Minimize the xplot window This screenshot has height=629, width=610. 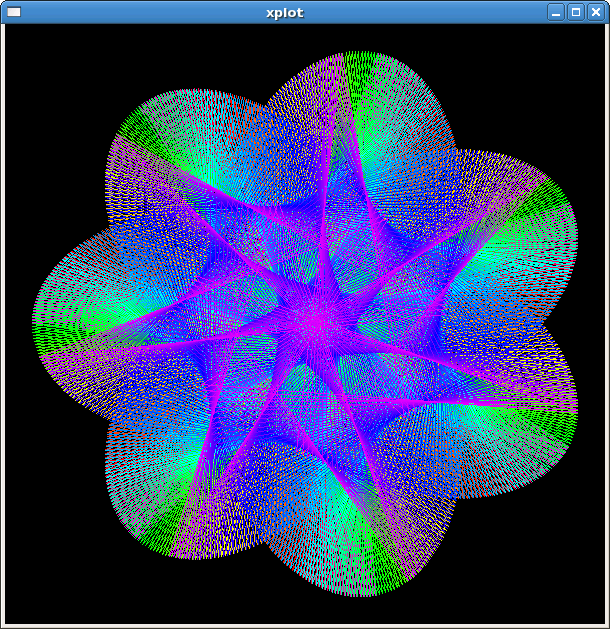click(x=556, y=12)
